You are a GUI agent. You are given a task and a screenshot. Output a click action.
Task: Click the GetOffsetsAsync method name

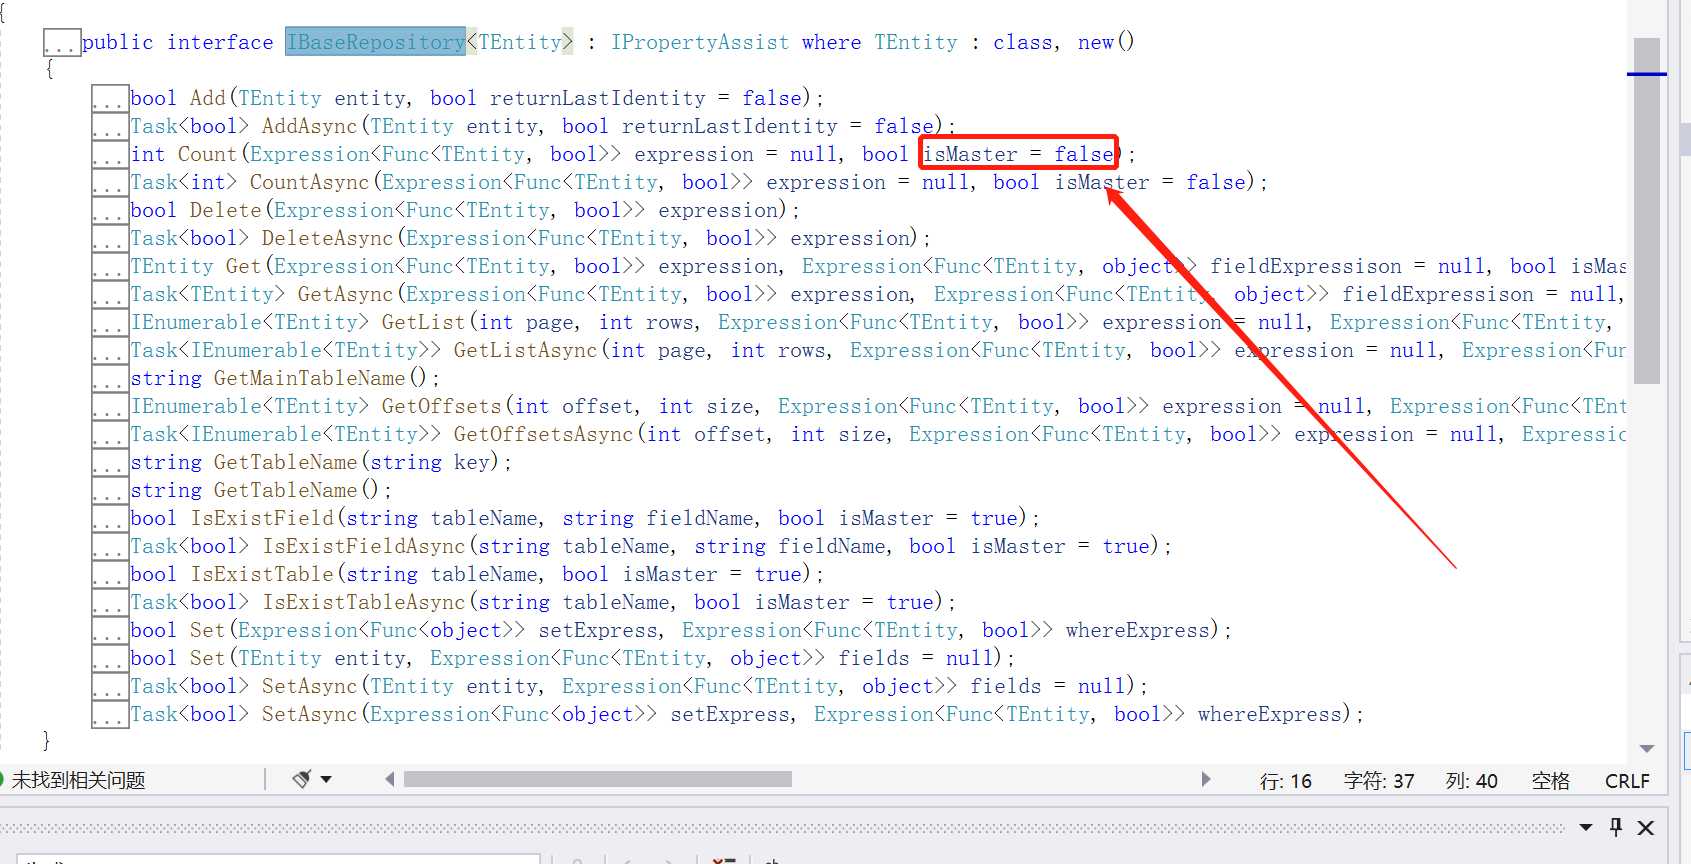point(543,434)
